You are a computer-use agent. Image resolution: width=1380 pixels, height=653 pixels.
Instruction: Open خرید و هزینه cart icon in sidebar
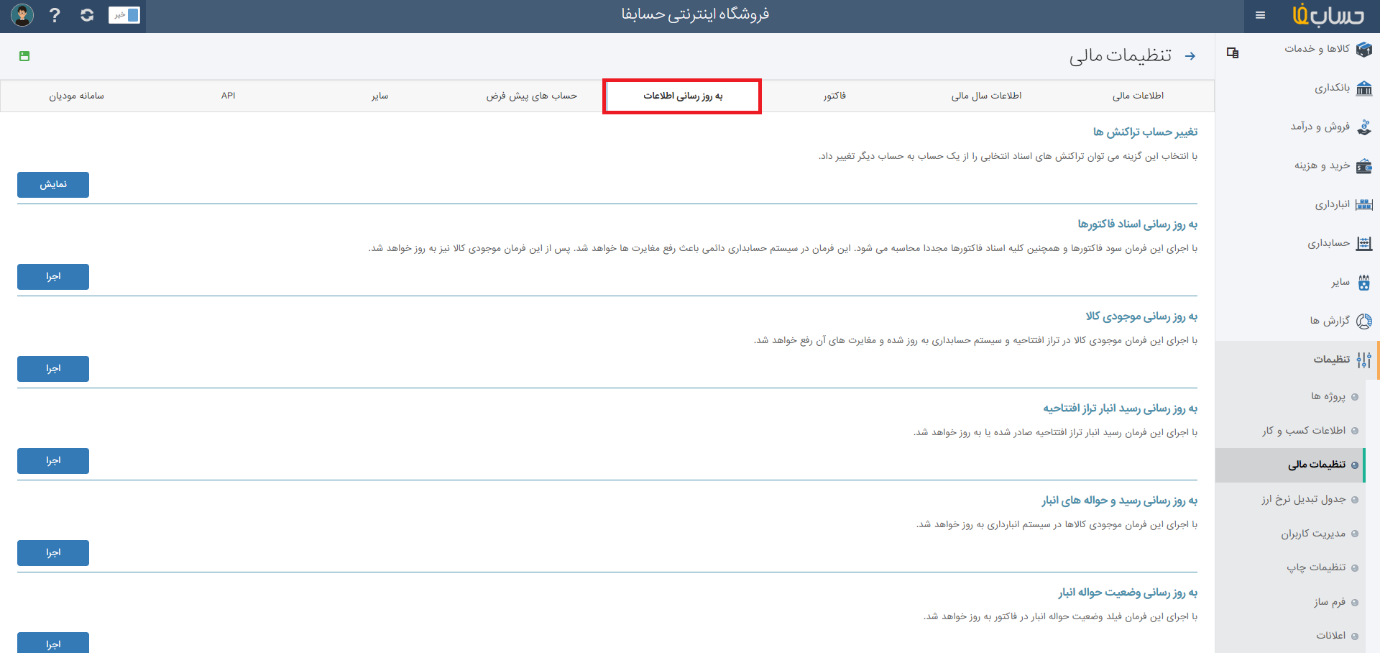click(1364, 166)
